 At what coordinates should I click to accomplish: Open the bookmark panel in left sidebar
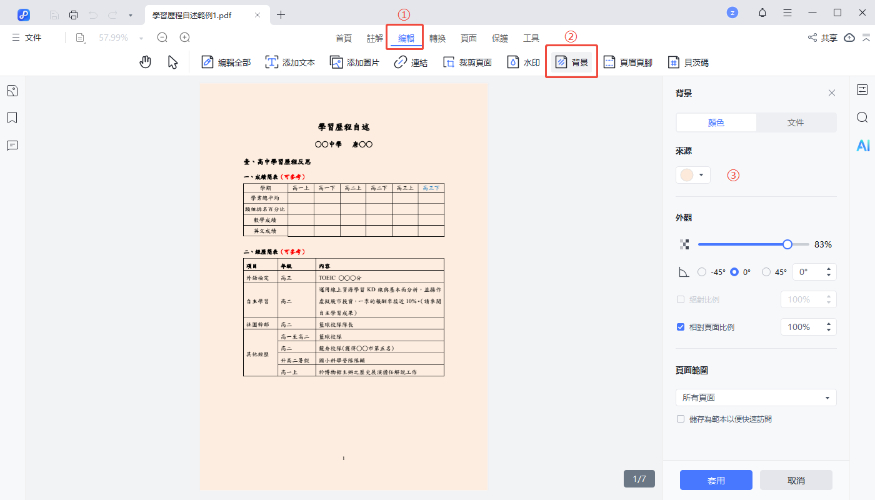(12, 117)
